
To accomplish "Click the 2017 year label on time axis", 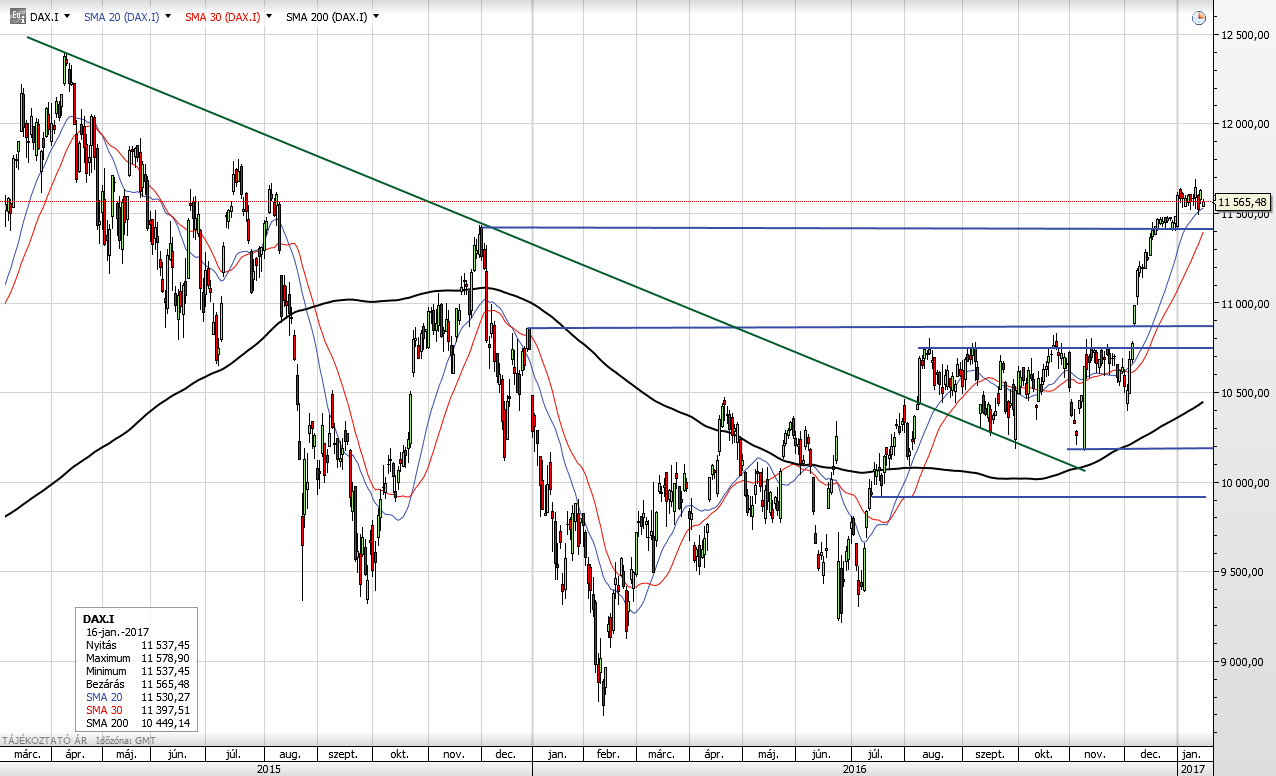I will pos(1195,769).
